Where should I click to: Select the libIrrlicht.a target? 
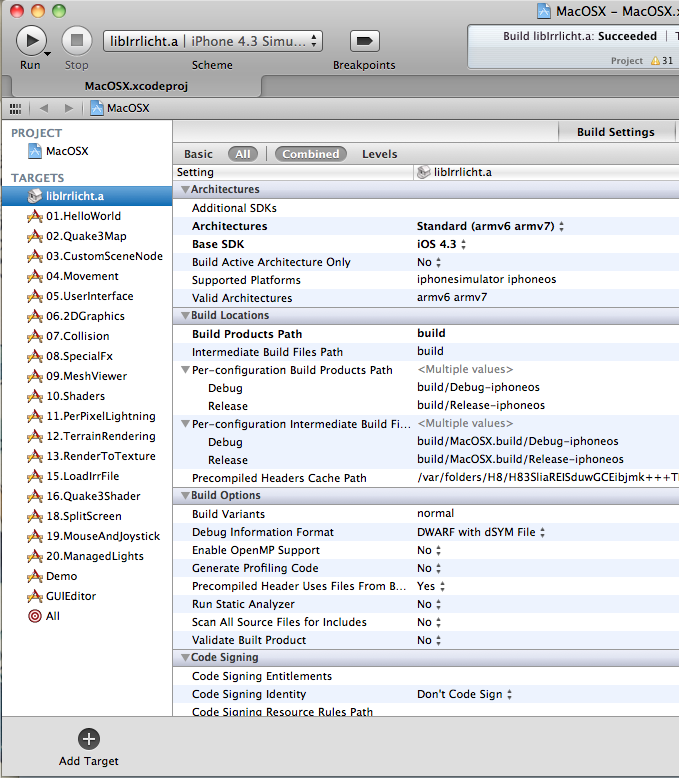click(87, 196)
